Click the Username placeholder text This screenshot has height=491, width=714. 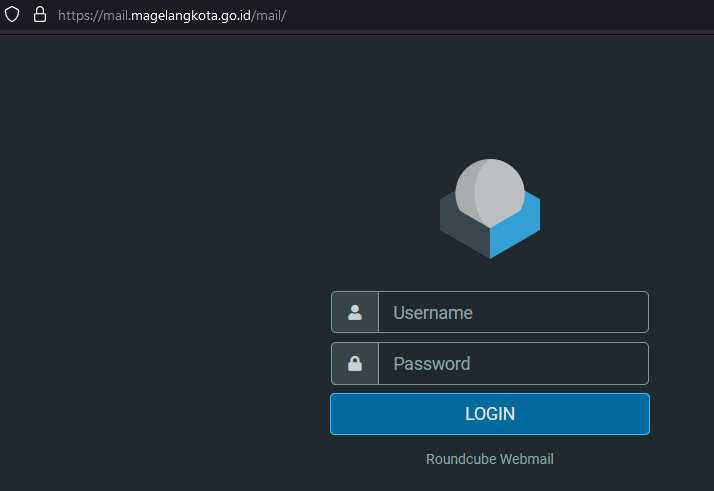pos(433,313)
